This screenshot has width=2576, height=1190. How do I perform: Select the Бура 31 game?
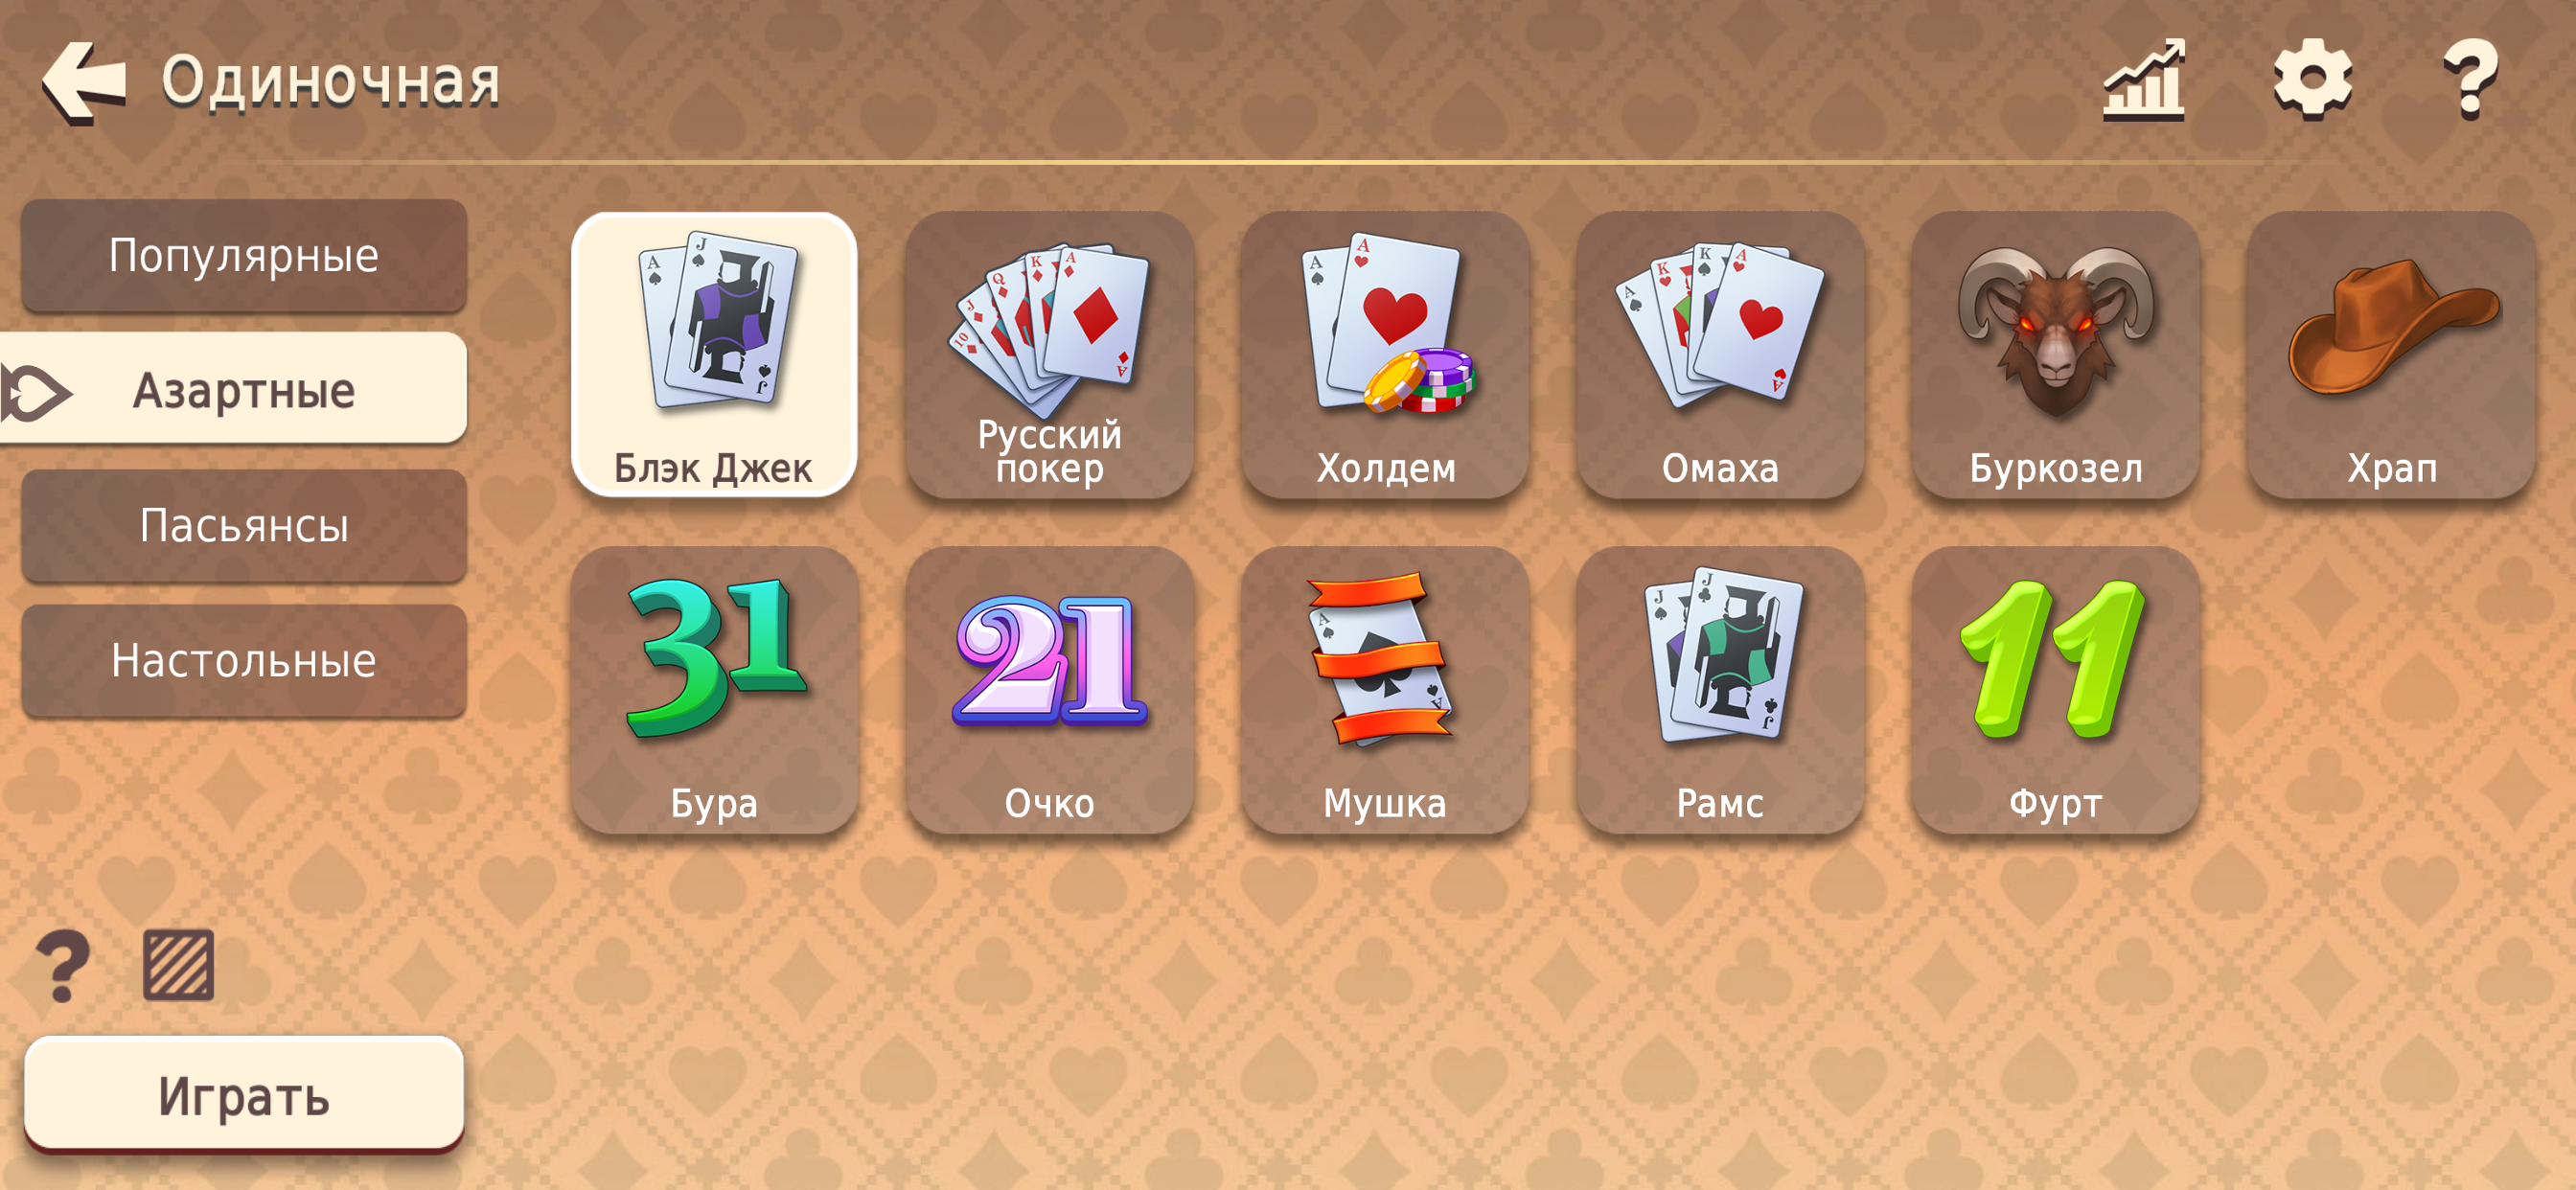point(714,690)
